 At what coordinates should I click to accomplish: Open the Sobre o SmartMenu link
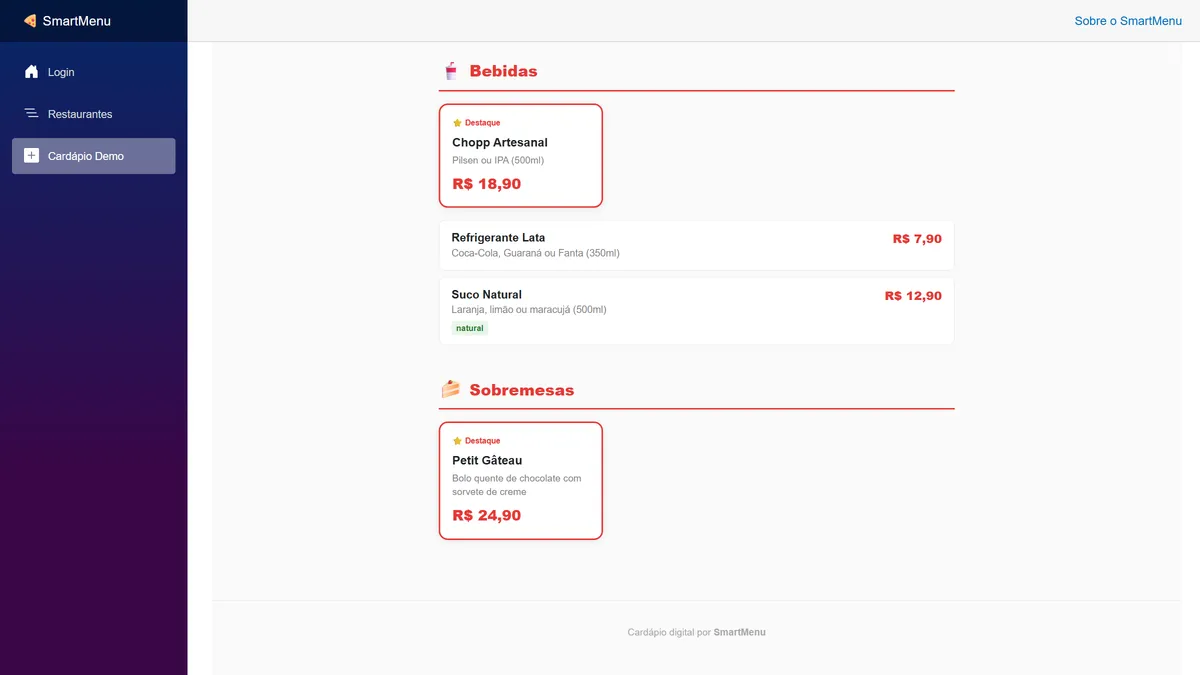pyautogui.click(x=1128, y=21)
